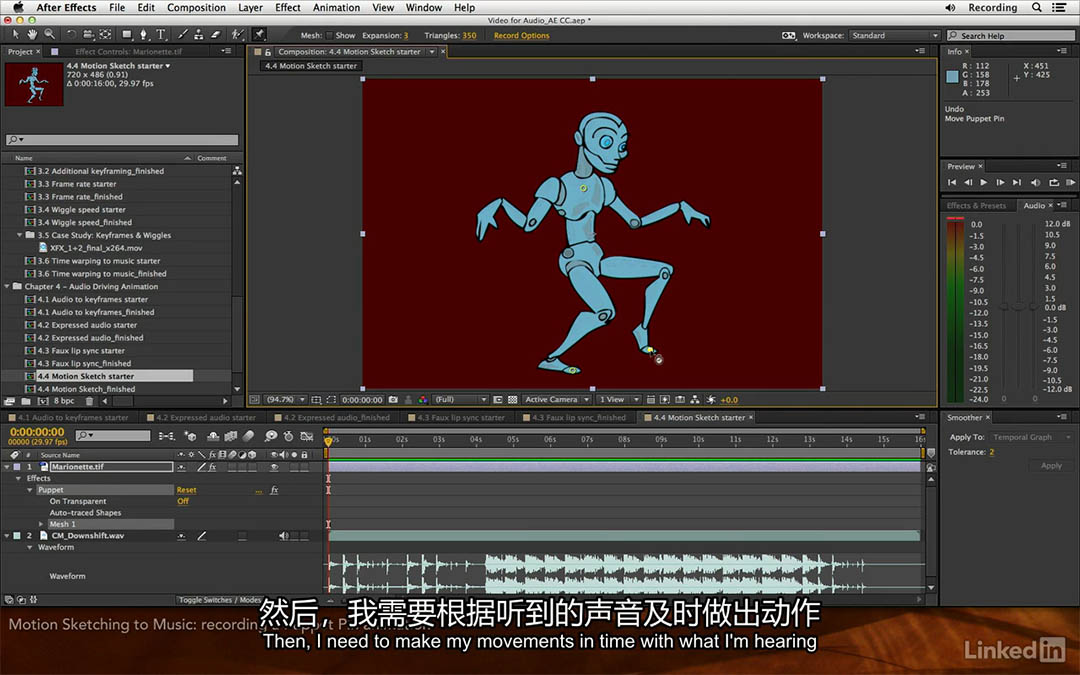This screenshot has height=675, width=1080.
Task: Toggle shy switch on Marionette.tif layer
Action: (181, 467)
